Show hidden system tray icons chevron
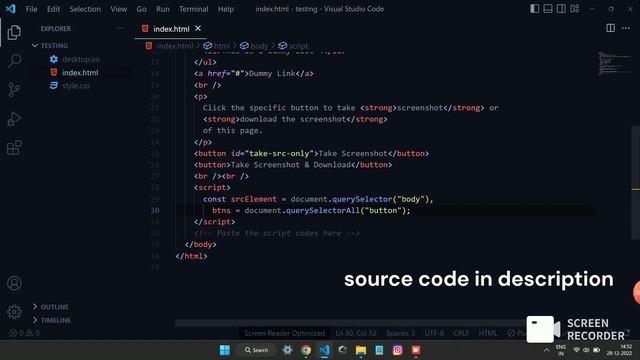This screenshot has height=360, width=640. tap(547, 350)
